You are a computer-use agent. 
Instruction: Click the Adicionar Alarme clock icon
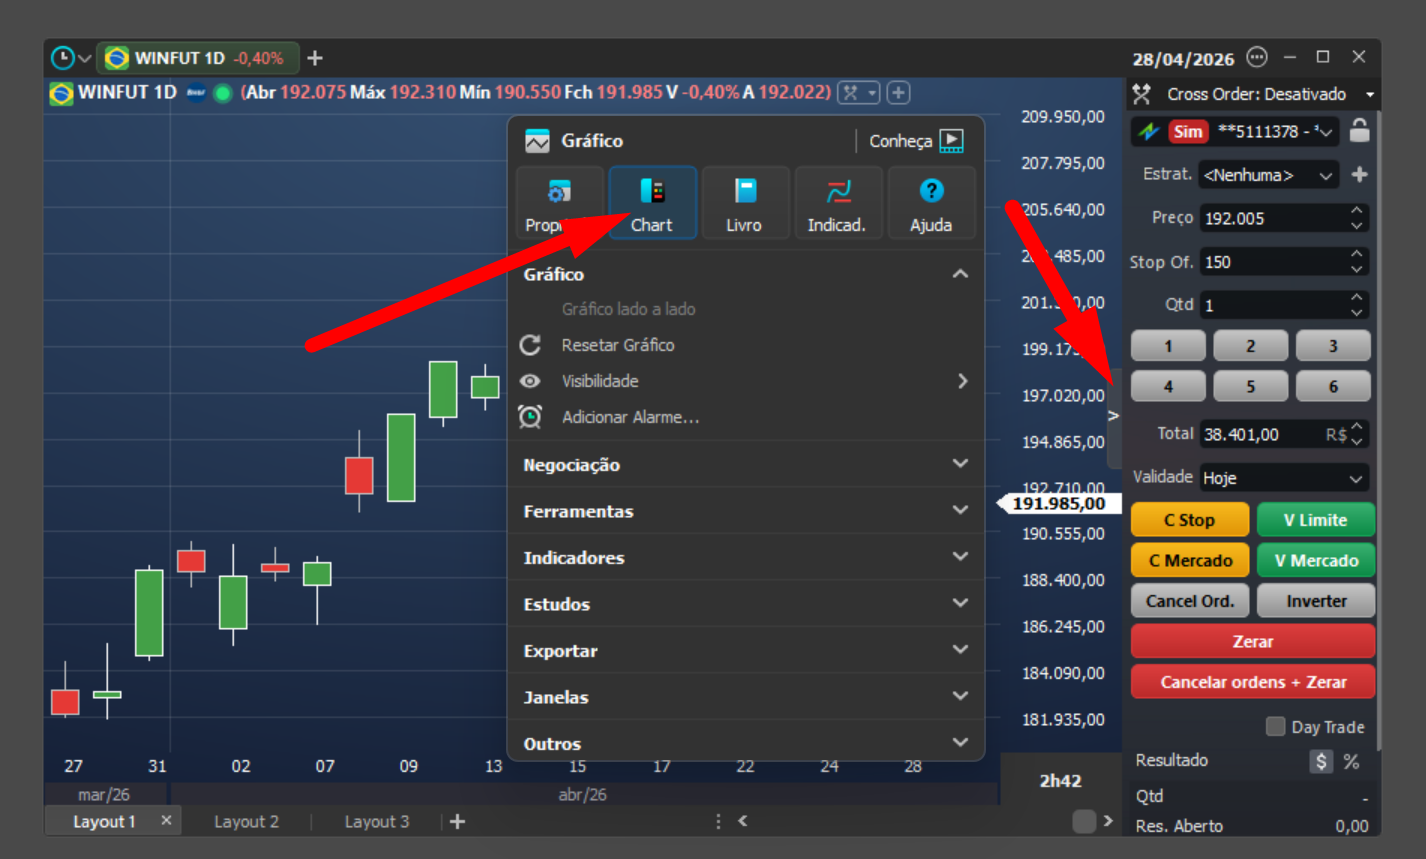530,417
